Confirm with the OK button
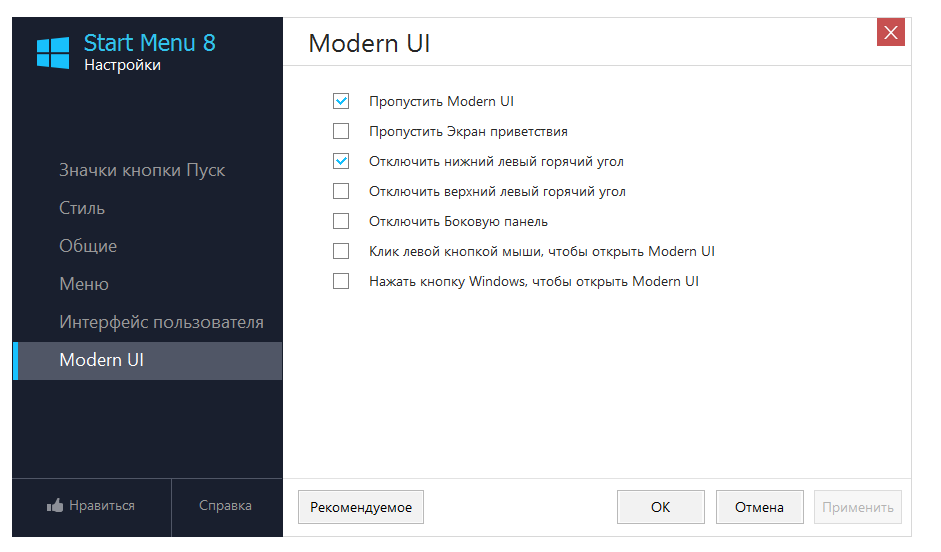Viewport: 941px width, 552px height. click(660, 507)
